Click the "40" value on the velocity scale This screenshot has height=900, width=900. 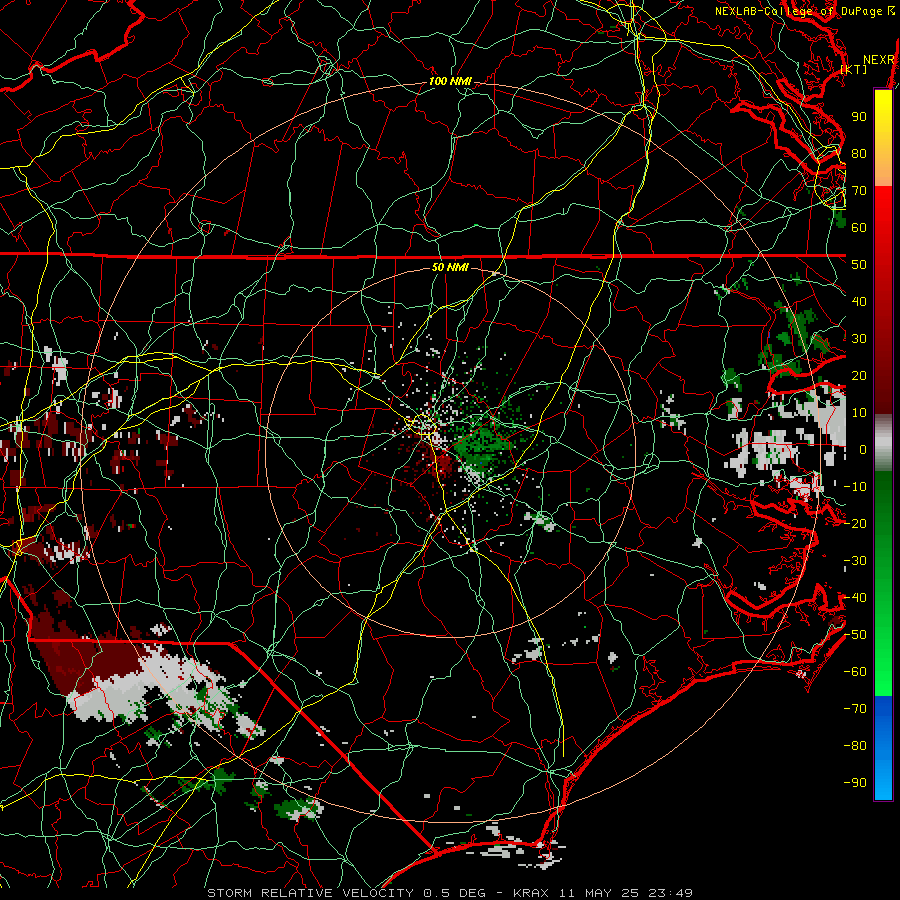pos(859,302)
